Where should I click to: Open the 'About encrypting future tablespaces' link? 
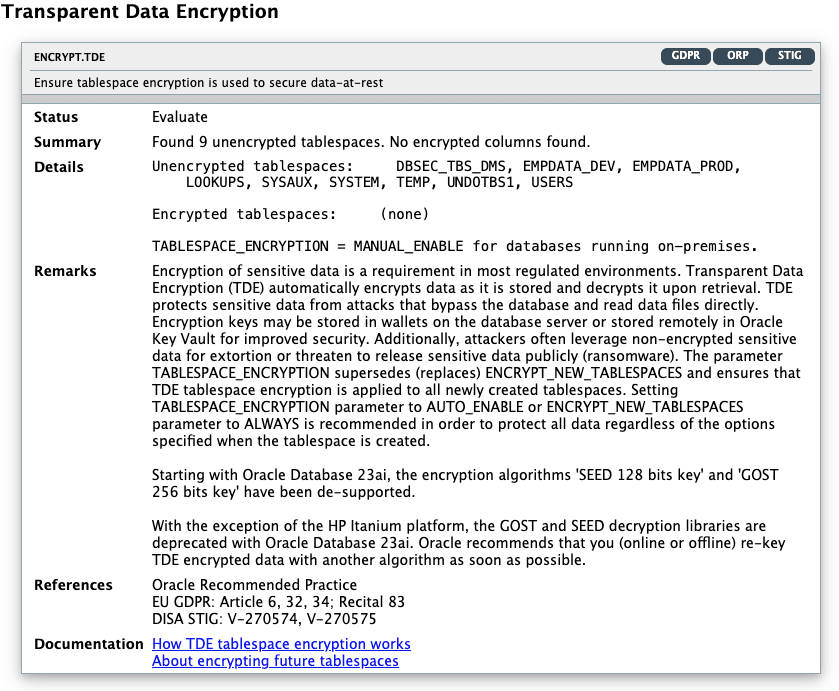275,661
